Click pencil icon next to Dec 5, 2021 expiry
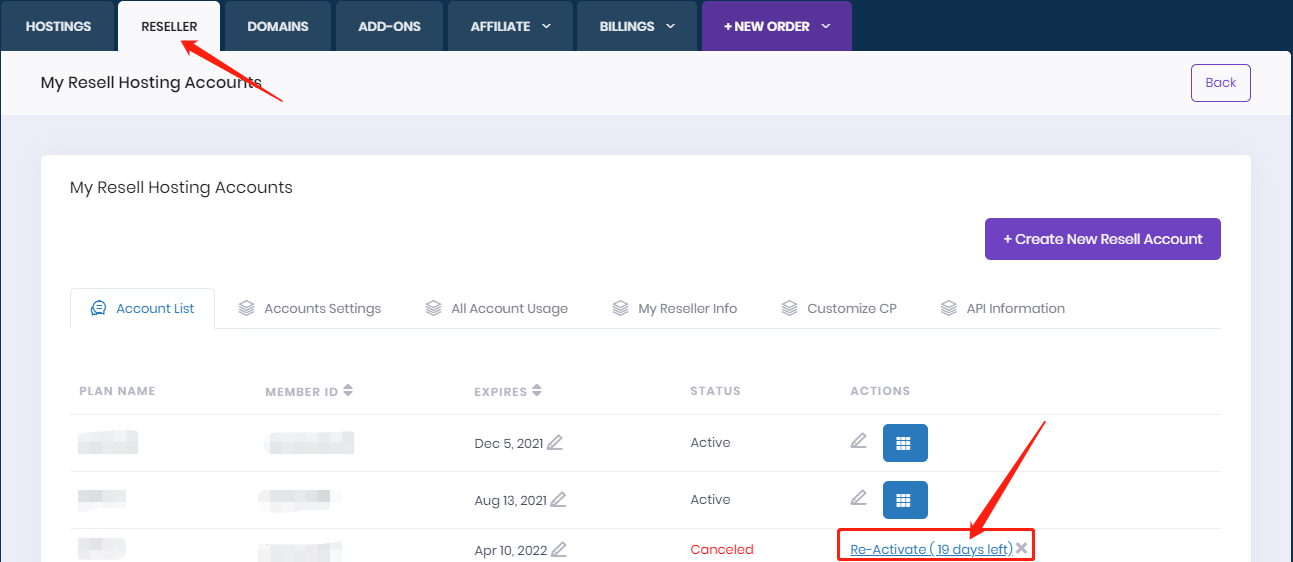 coord(555,442)
